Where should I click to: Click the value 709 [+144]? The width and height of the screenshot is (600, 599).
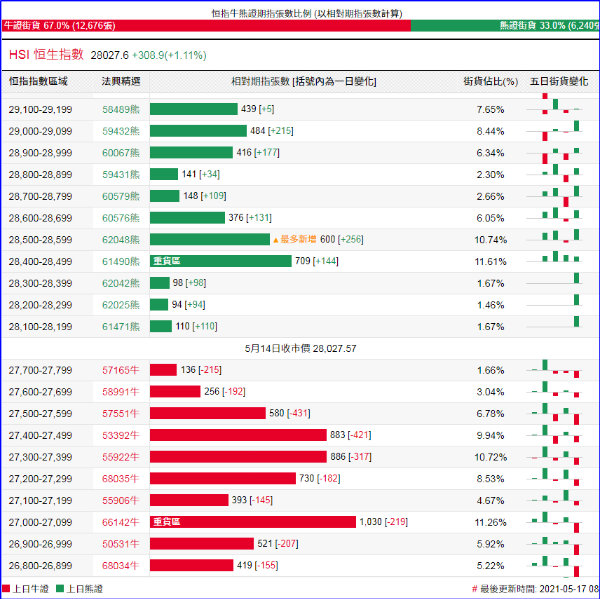(x=317, y=261)
